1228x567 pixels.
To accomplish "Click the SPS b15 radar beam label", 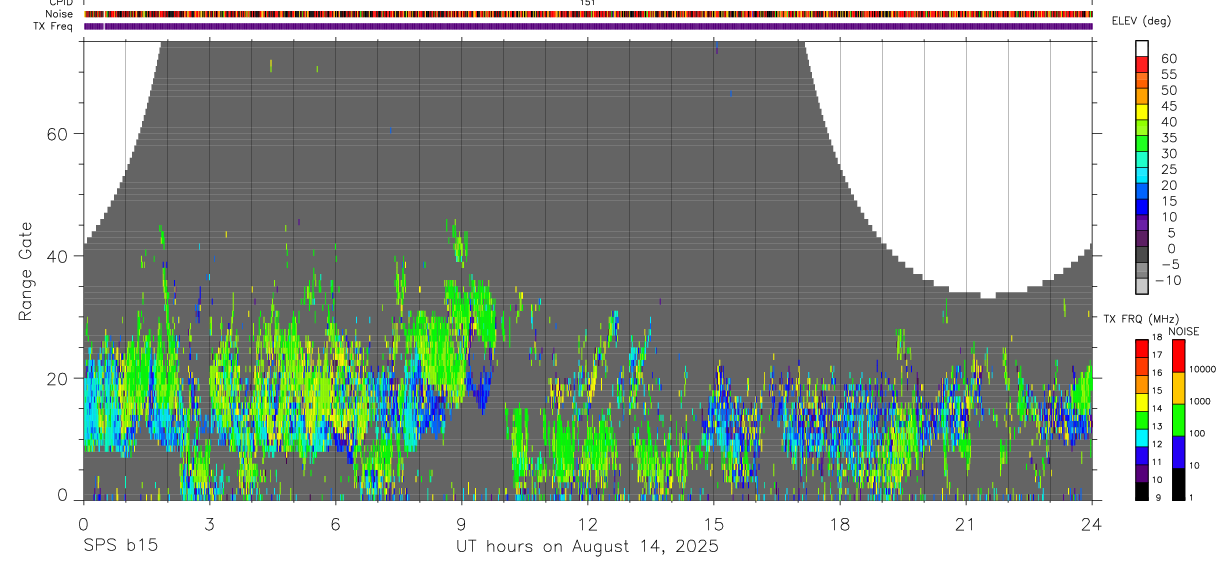I will tap(120, 546).
